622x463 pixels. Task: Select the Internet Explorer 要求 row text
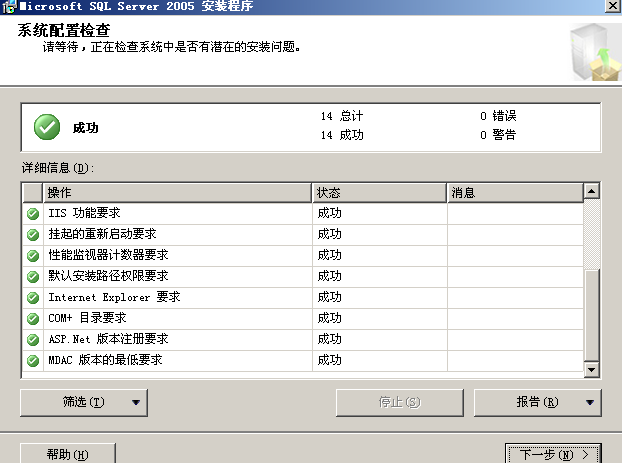click(114, 297)
